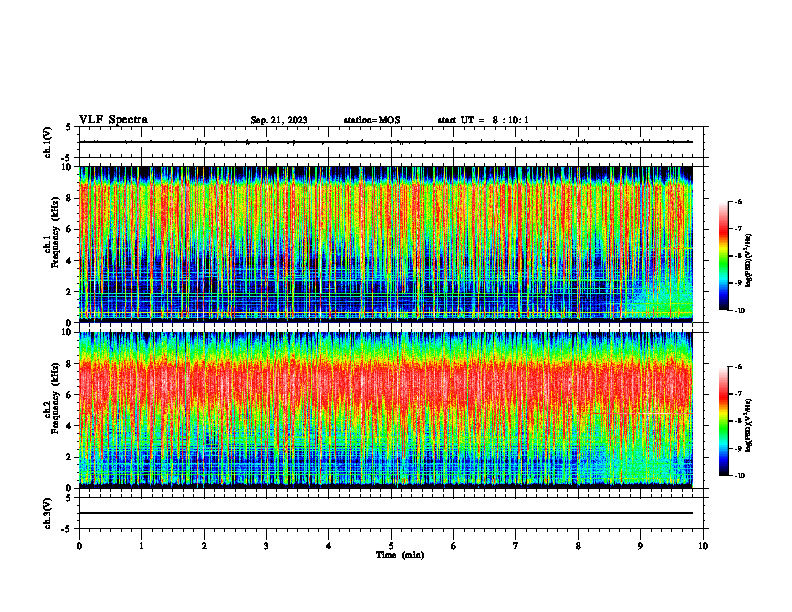This screenshot has height=612, width=792.
Task: Click time-axis tick label "3"
Action: [x=266, y=546]
